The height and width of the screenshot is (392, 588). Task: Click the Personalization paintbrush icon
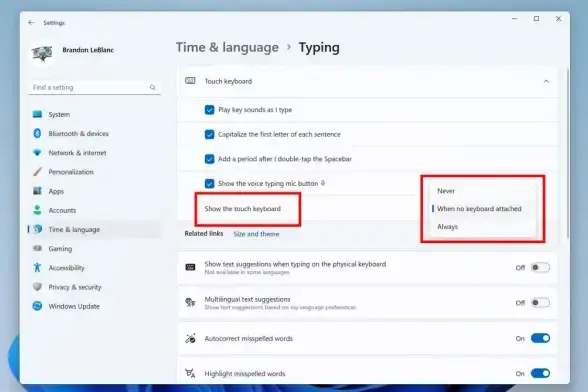(x=37, y=172)
